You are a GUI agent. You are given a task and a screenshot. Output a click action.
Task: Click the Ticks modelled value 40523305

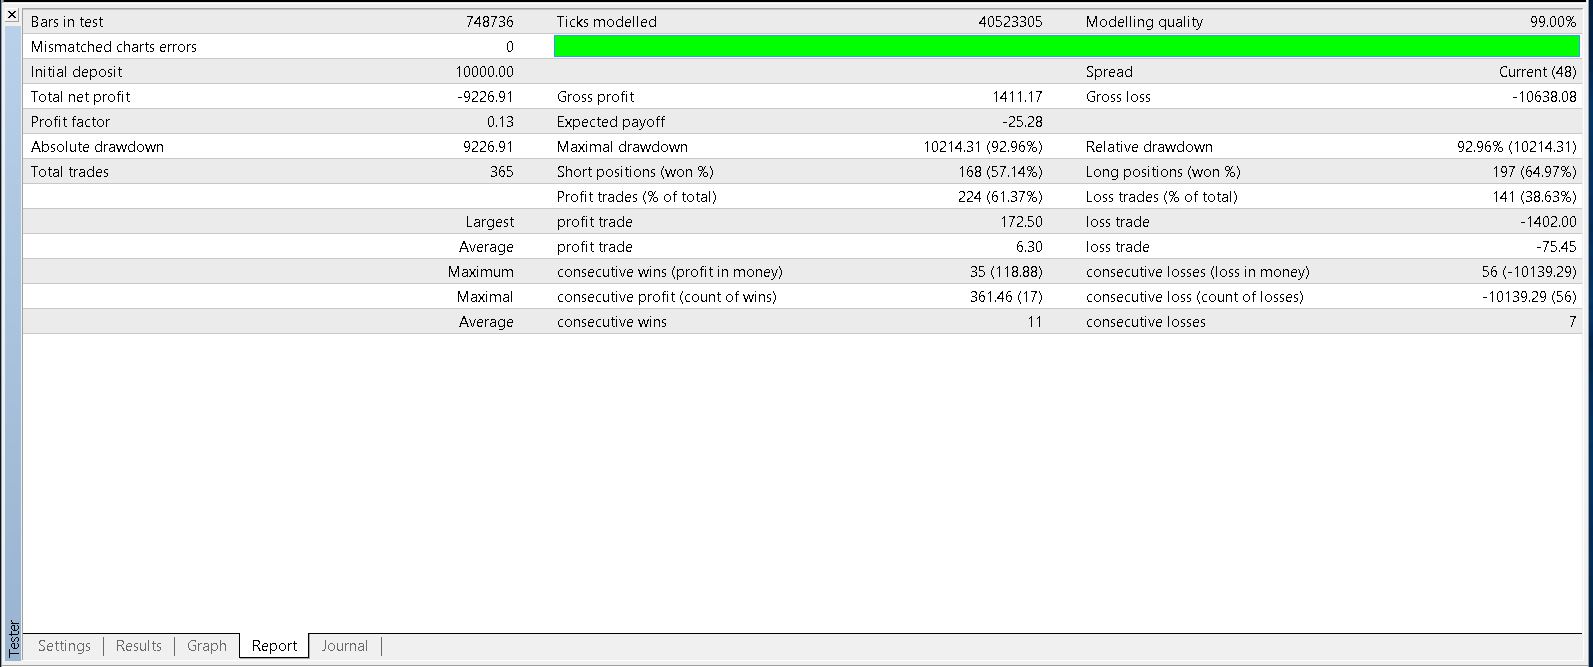pyautogui.click(x=1010, y=22)
